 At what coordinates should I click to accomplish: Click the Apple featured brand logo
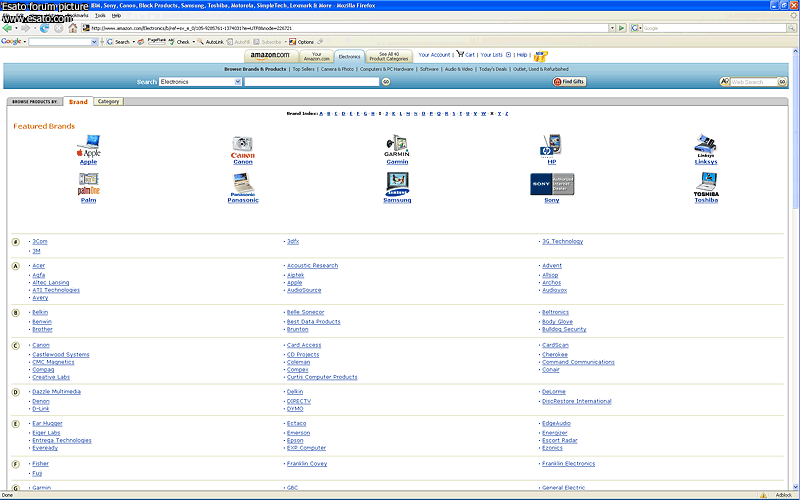89,146
